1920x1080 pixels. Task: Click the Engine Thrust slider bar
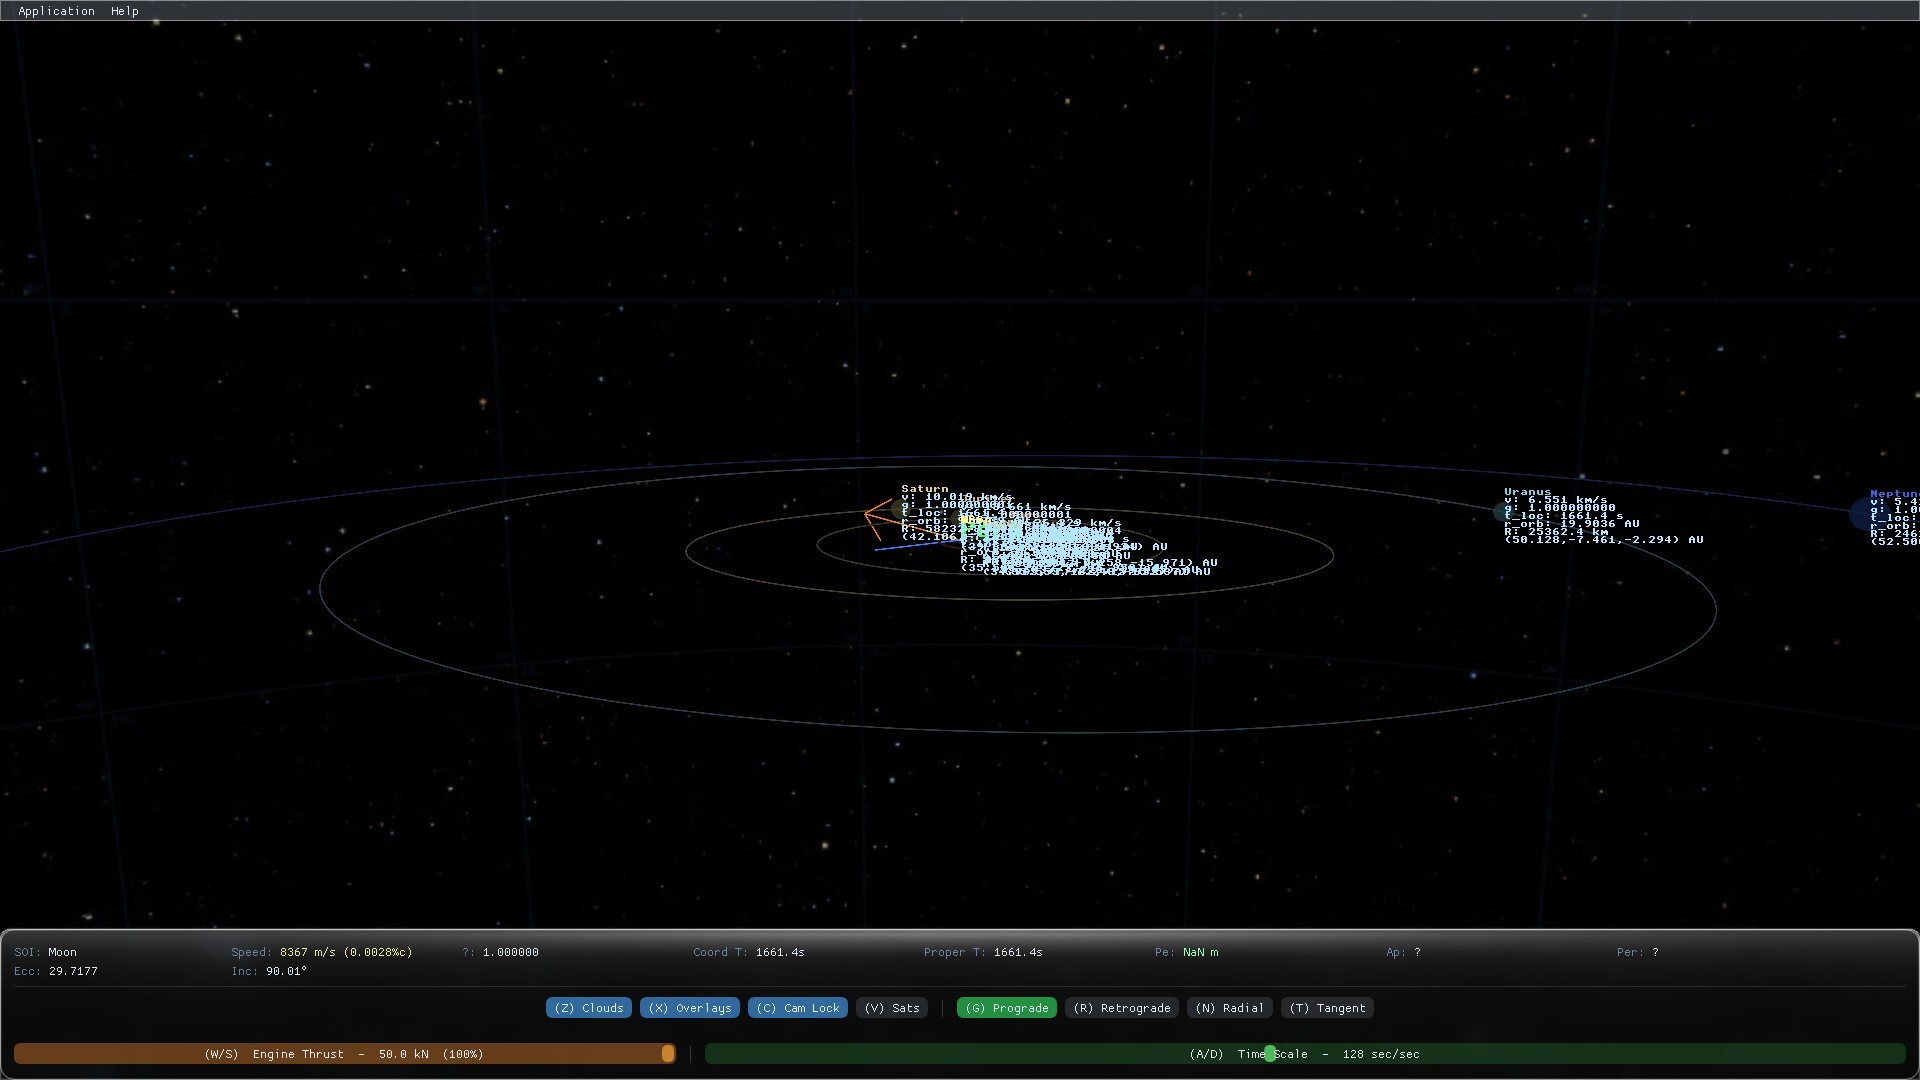tap(344, 1054)
